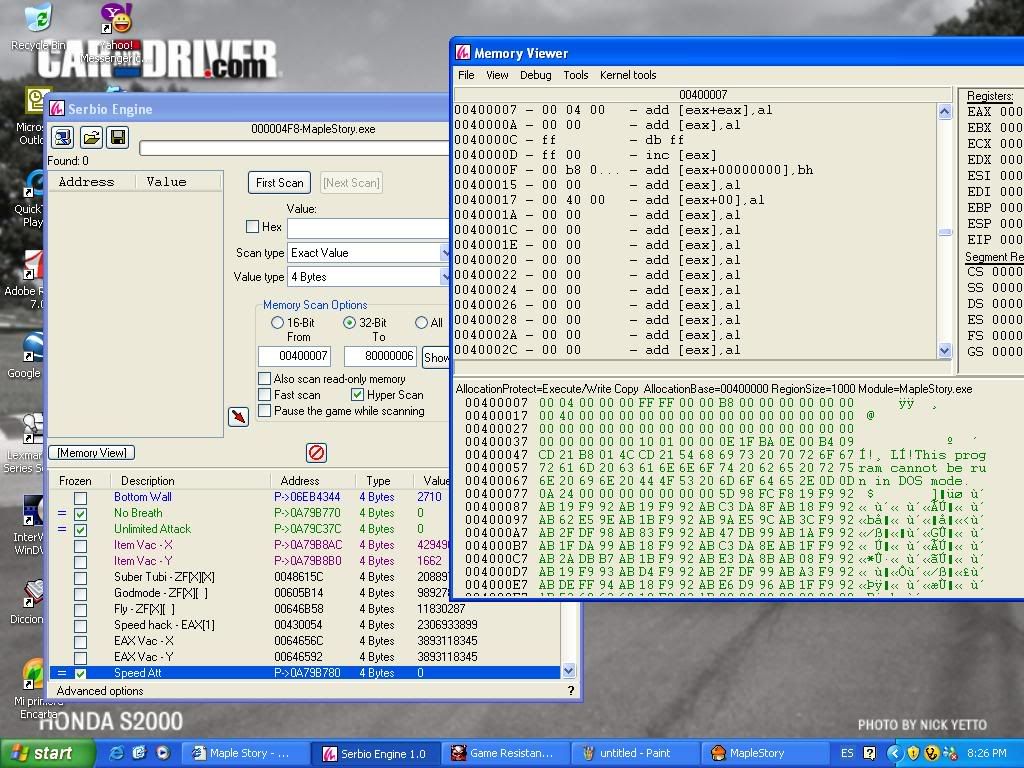Open Recycle Bin desktop icon

click(x=38, y=27)
